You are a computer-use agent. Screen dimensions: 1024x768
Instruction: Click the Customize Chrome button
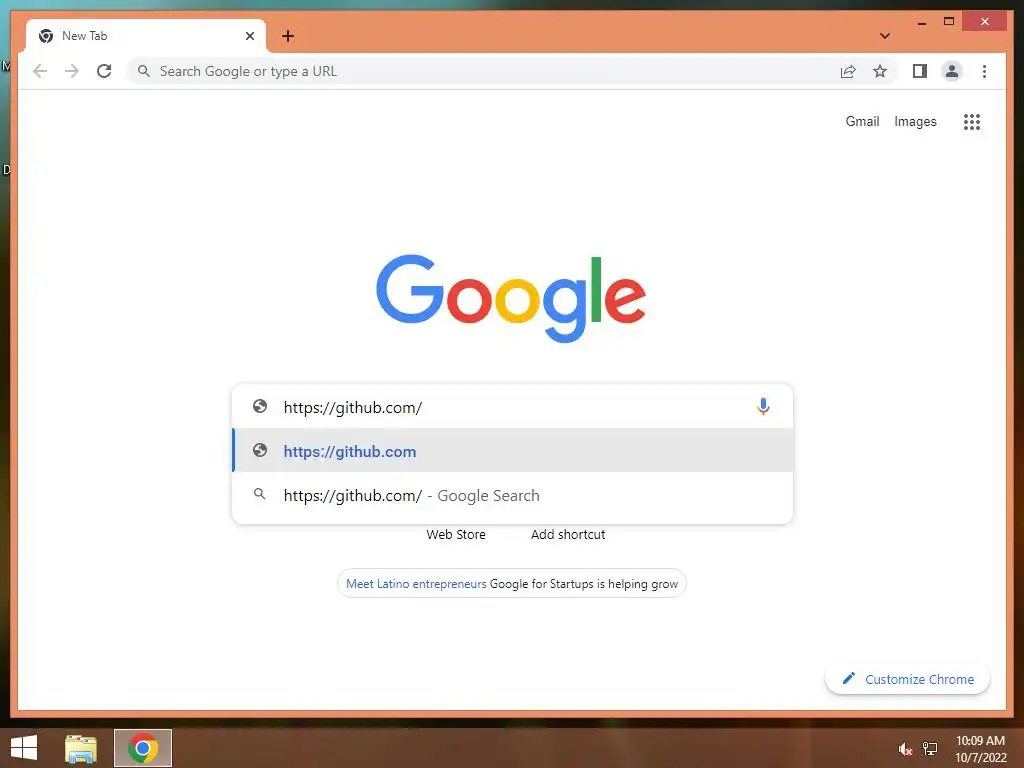pyautogui.click(x=908, y=679)
